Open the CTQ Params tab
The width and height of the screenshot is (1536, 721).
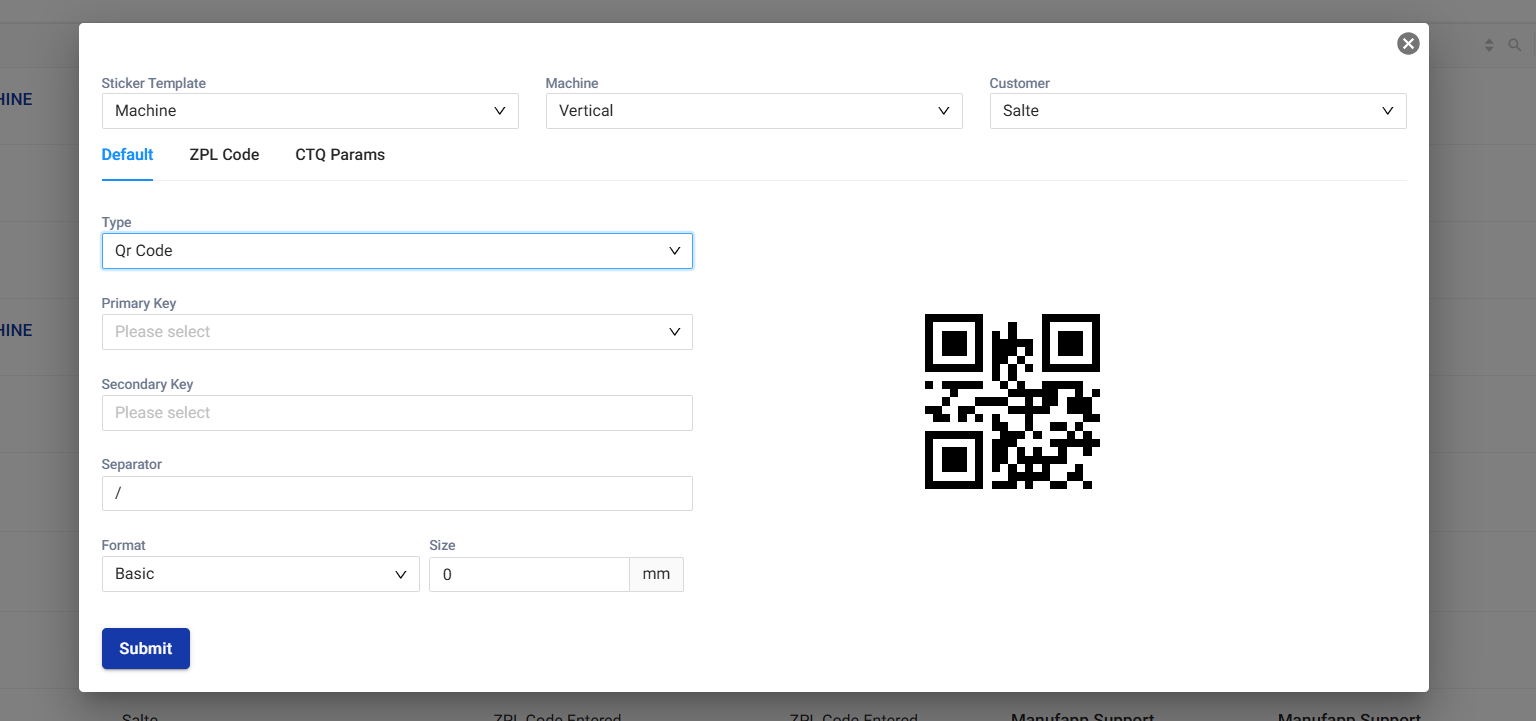pos(340,155)
